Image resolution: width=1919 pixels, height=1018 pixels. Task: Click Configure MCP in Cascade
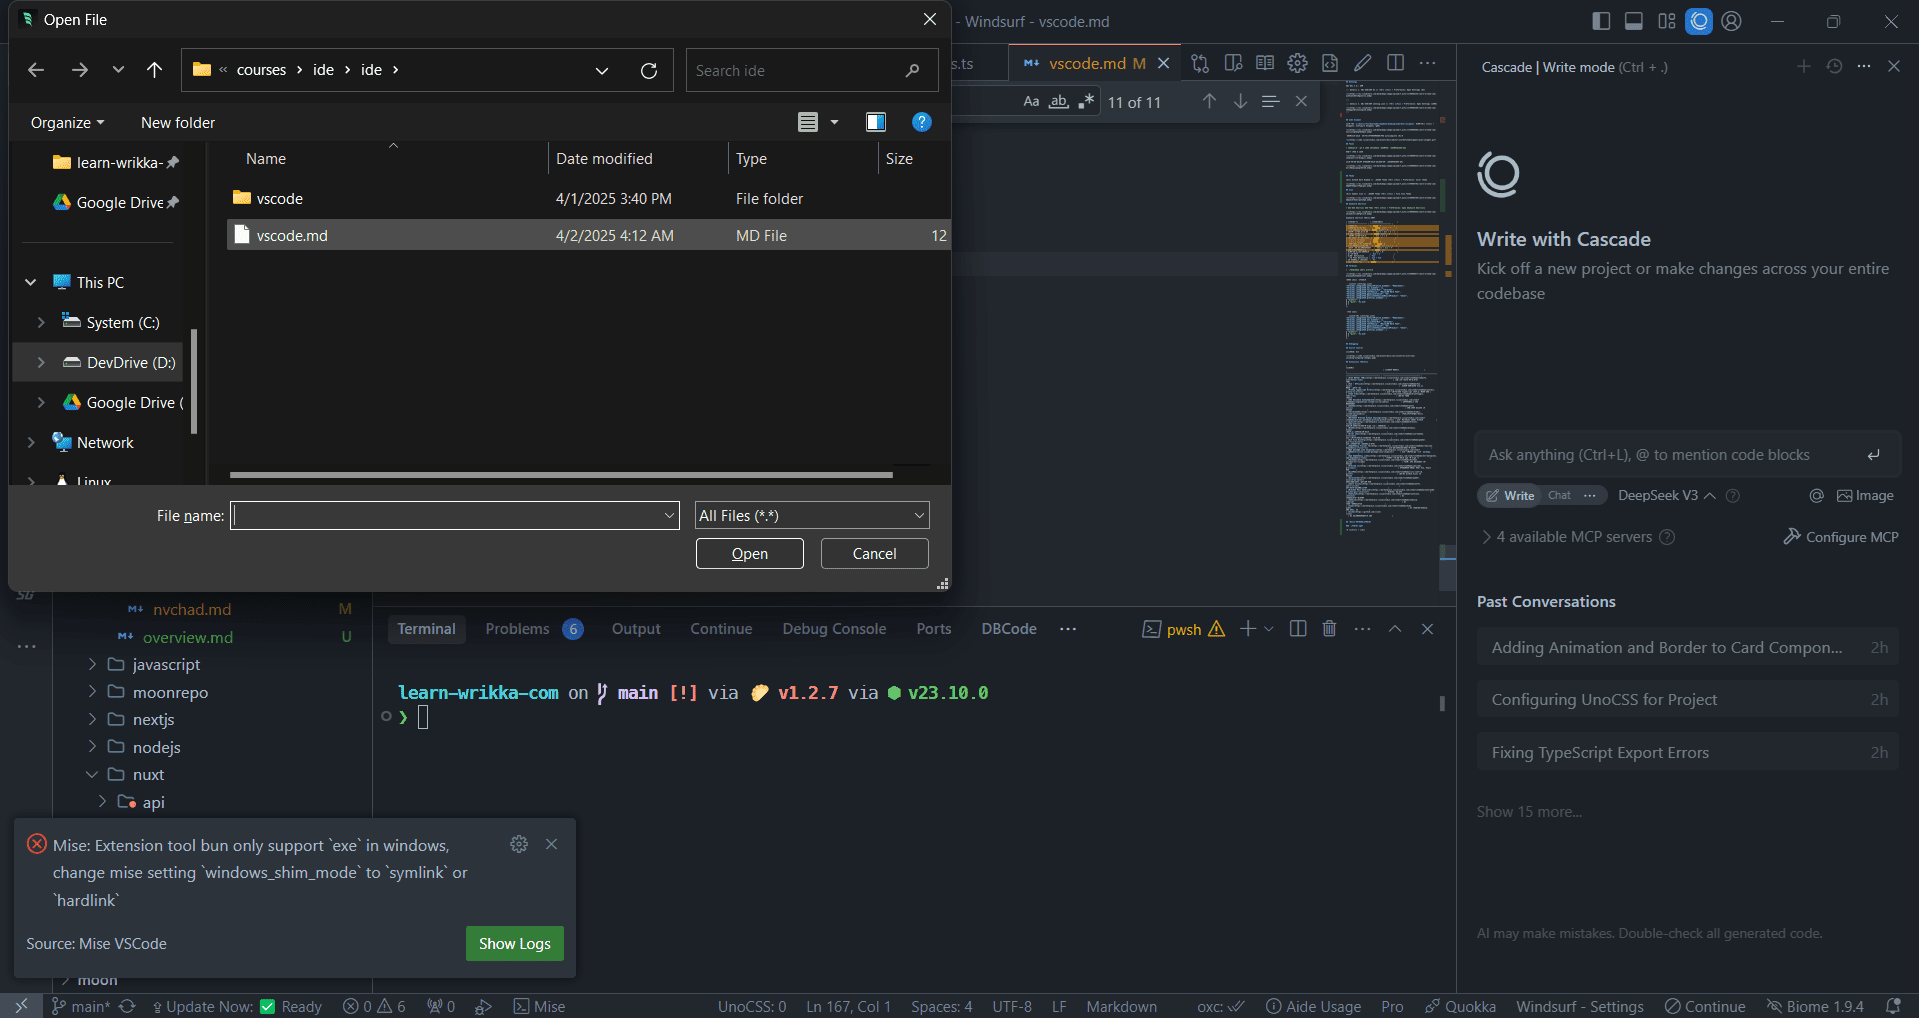(1840, 537)
